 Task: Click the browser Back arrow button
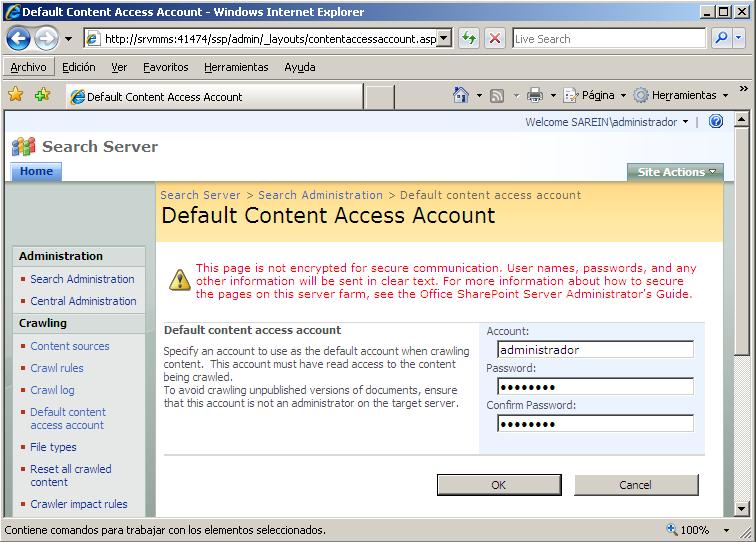click(x=18, y=39)
